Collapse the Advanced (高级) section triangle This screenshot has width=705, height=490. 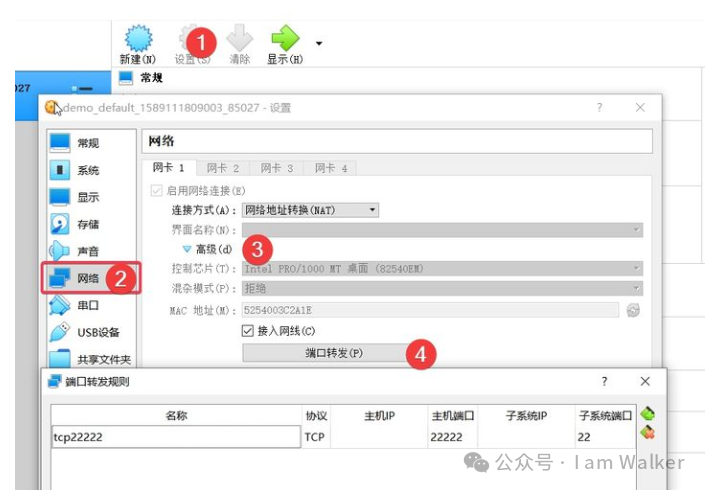187,249
